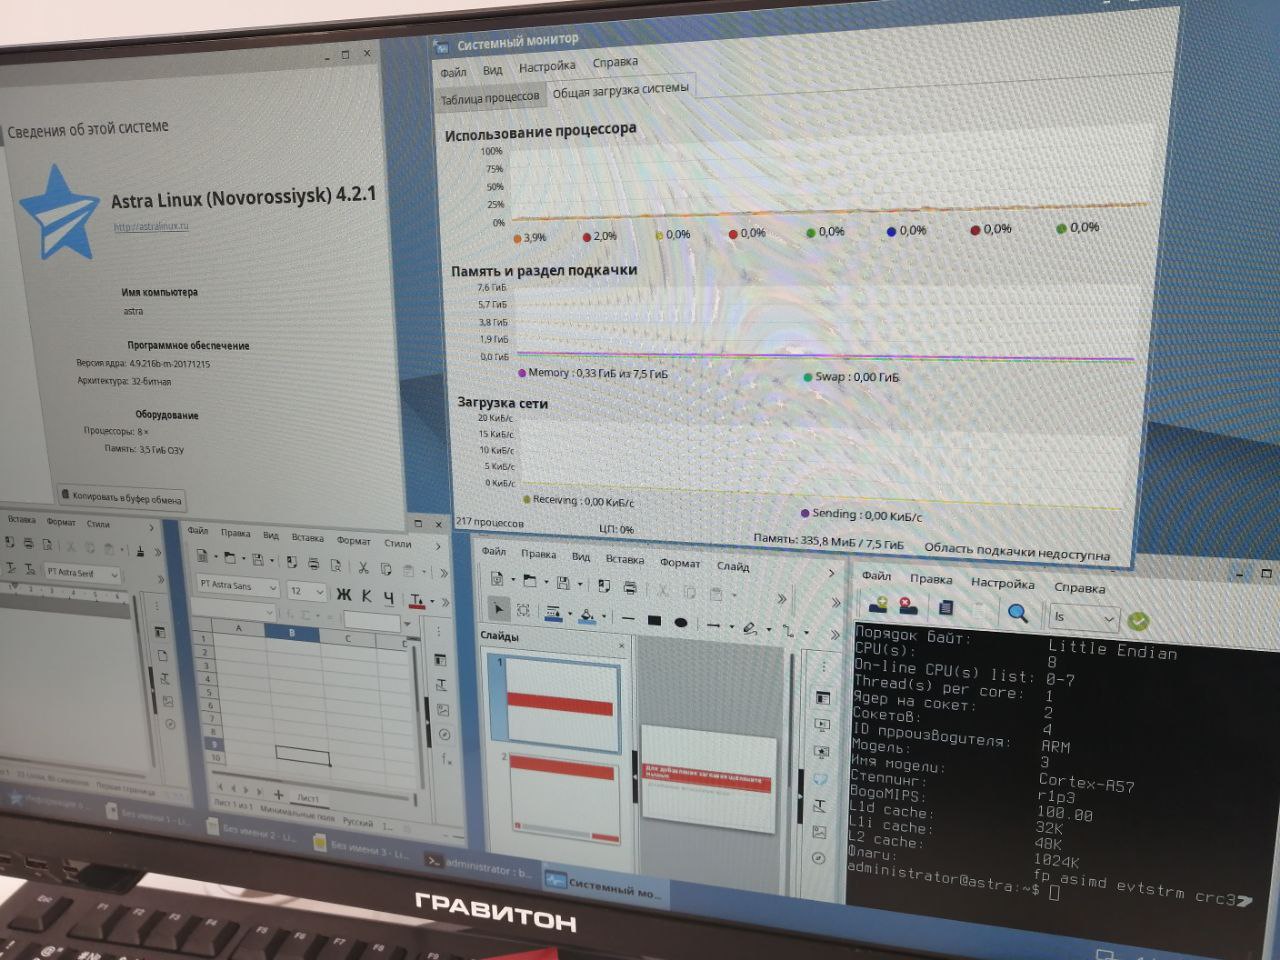This screenshot has width=1280, height=960.
Task: Click the title placeholder on the Impress slide
Action: coord(708,779)
